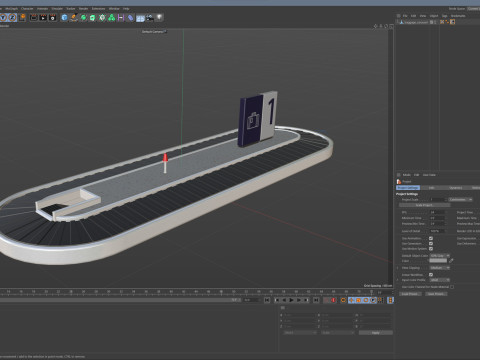Toggle the Y axis lock icon
This screenshot has width=480, height=360.
(x=3, y=17)
